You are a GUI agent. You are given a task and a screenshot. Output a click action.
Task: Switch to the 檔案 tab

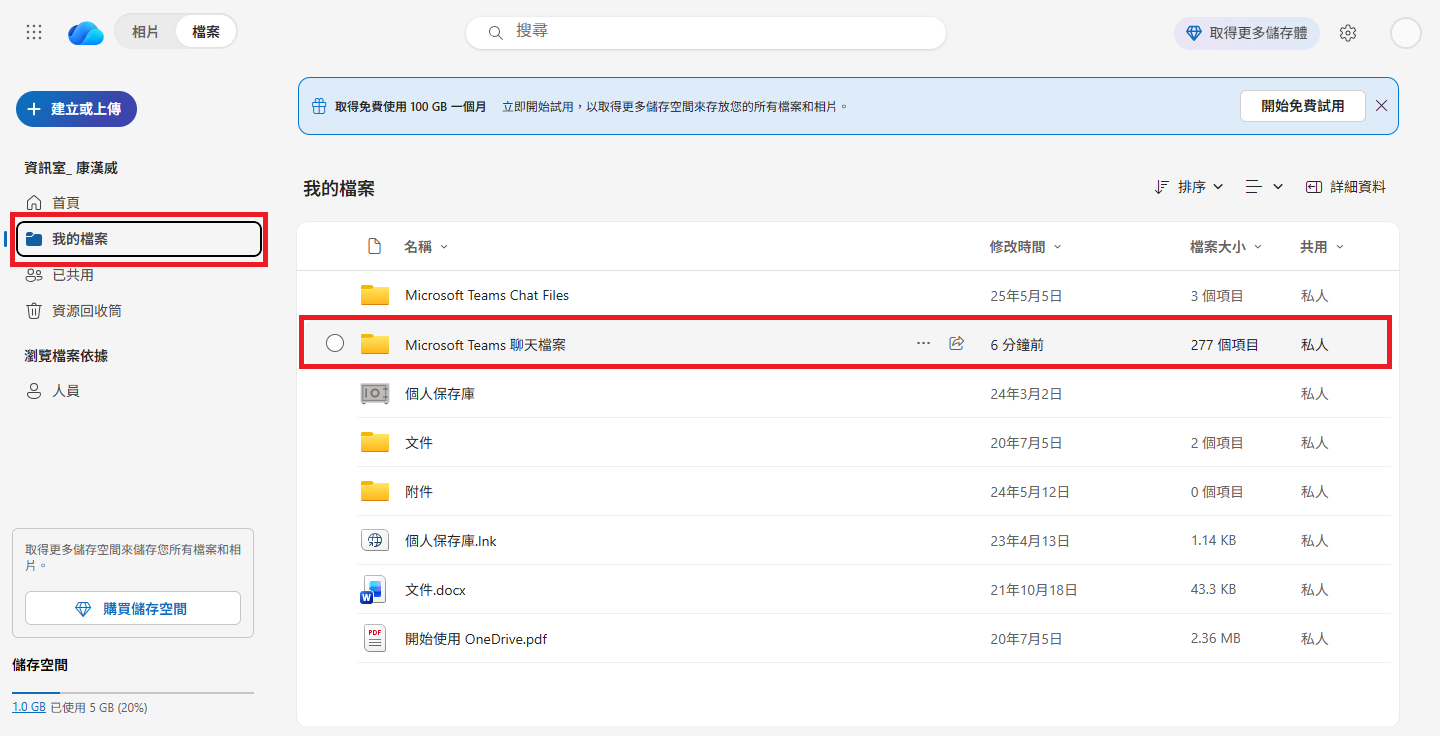click(206, 32)
